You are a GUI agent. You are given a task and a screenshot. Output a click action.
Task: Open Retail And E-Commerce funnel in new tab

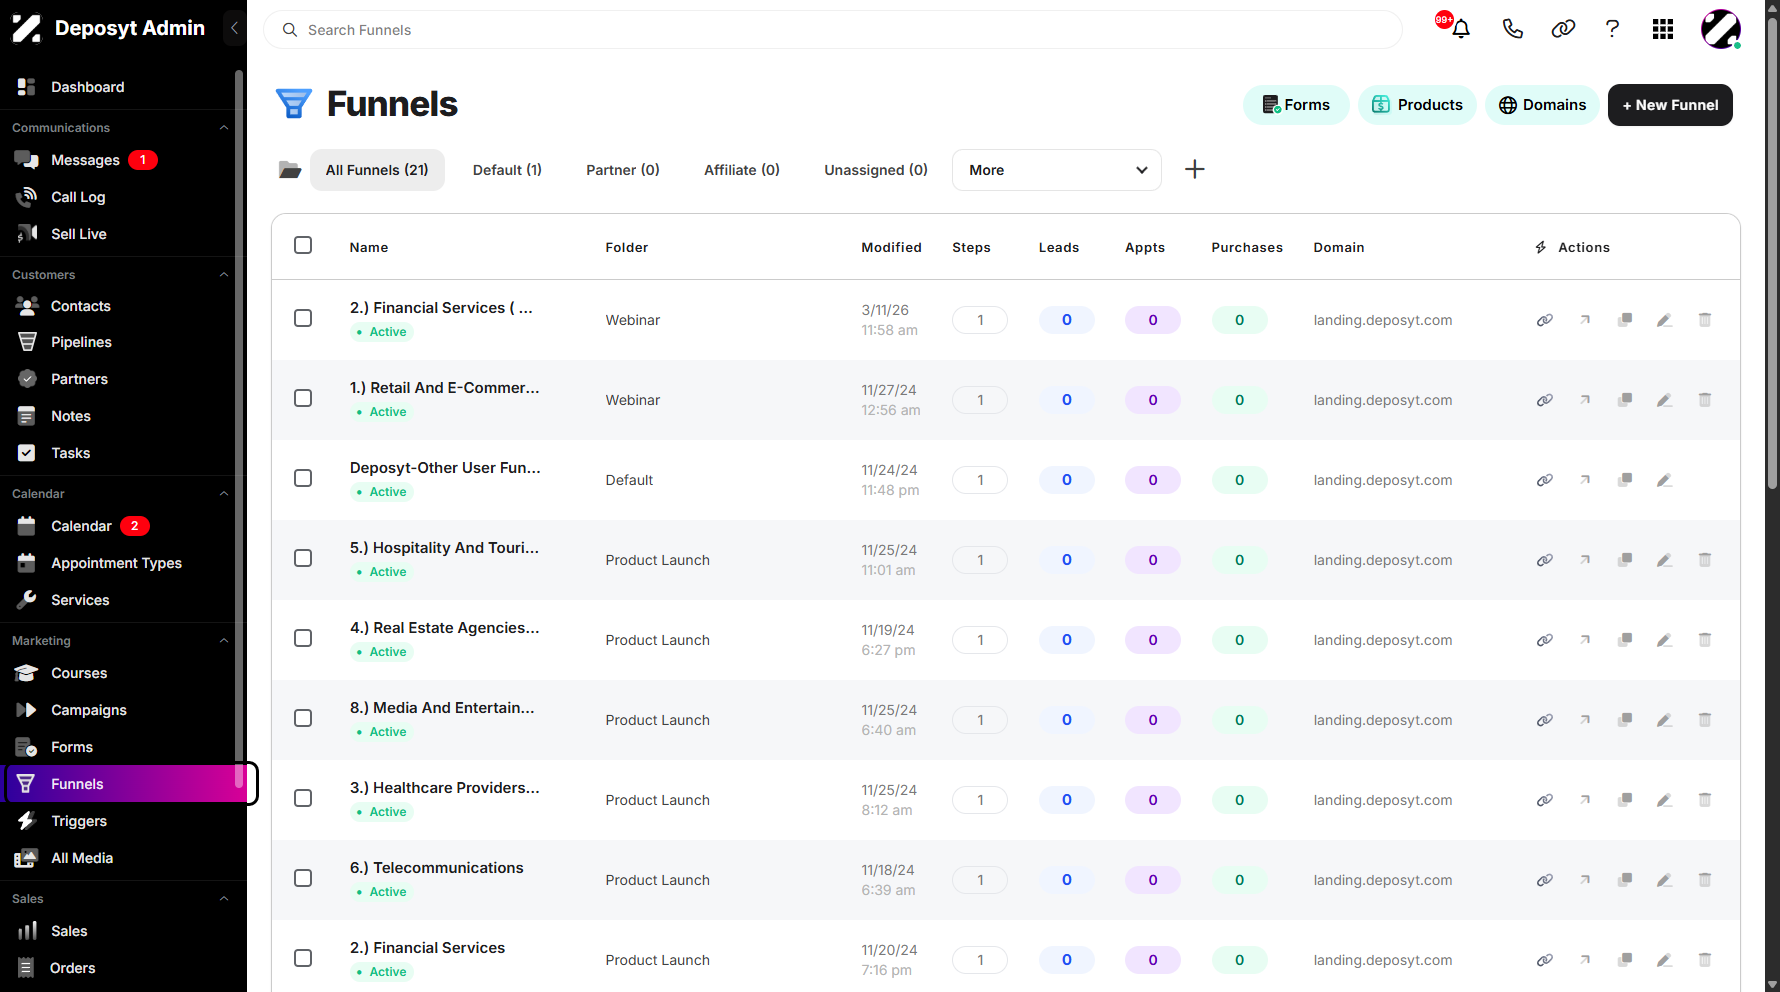1585,400
